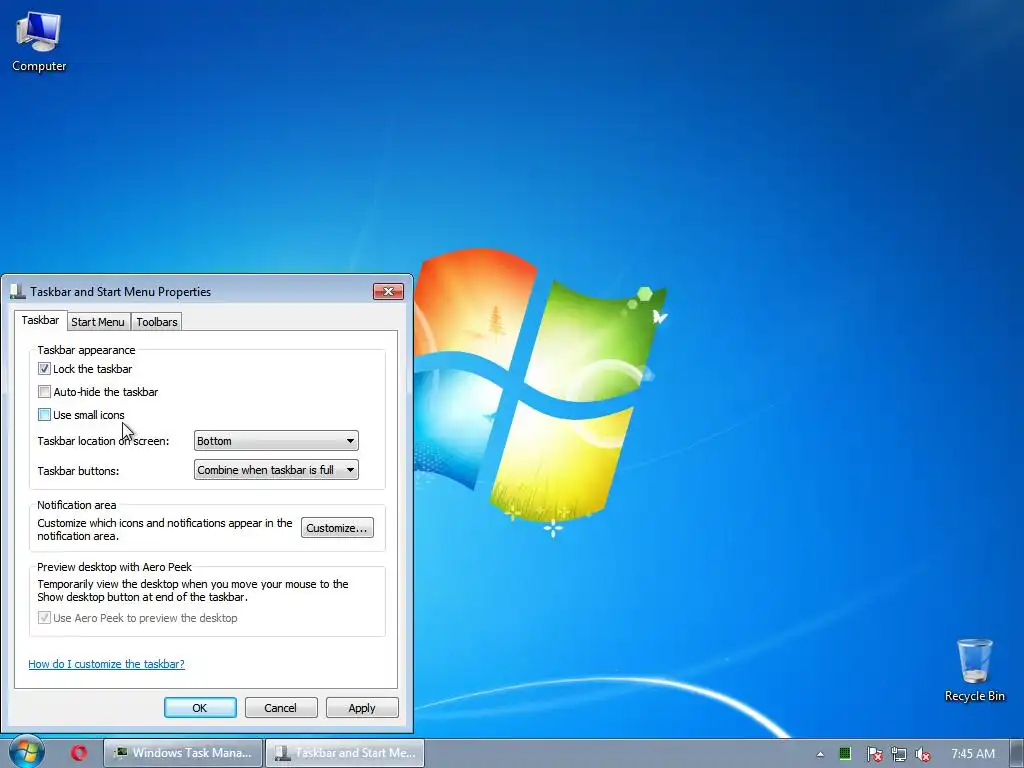Viewport: 1024px width, 768px height.
Task: Show hidden icons tray arrow
Action: point(820,754)
